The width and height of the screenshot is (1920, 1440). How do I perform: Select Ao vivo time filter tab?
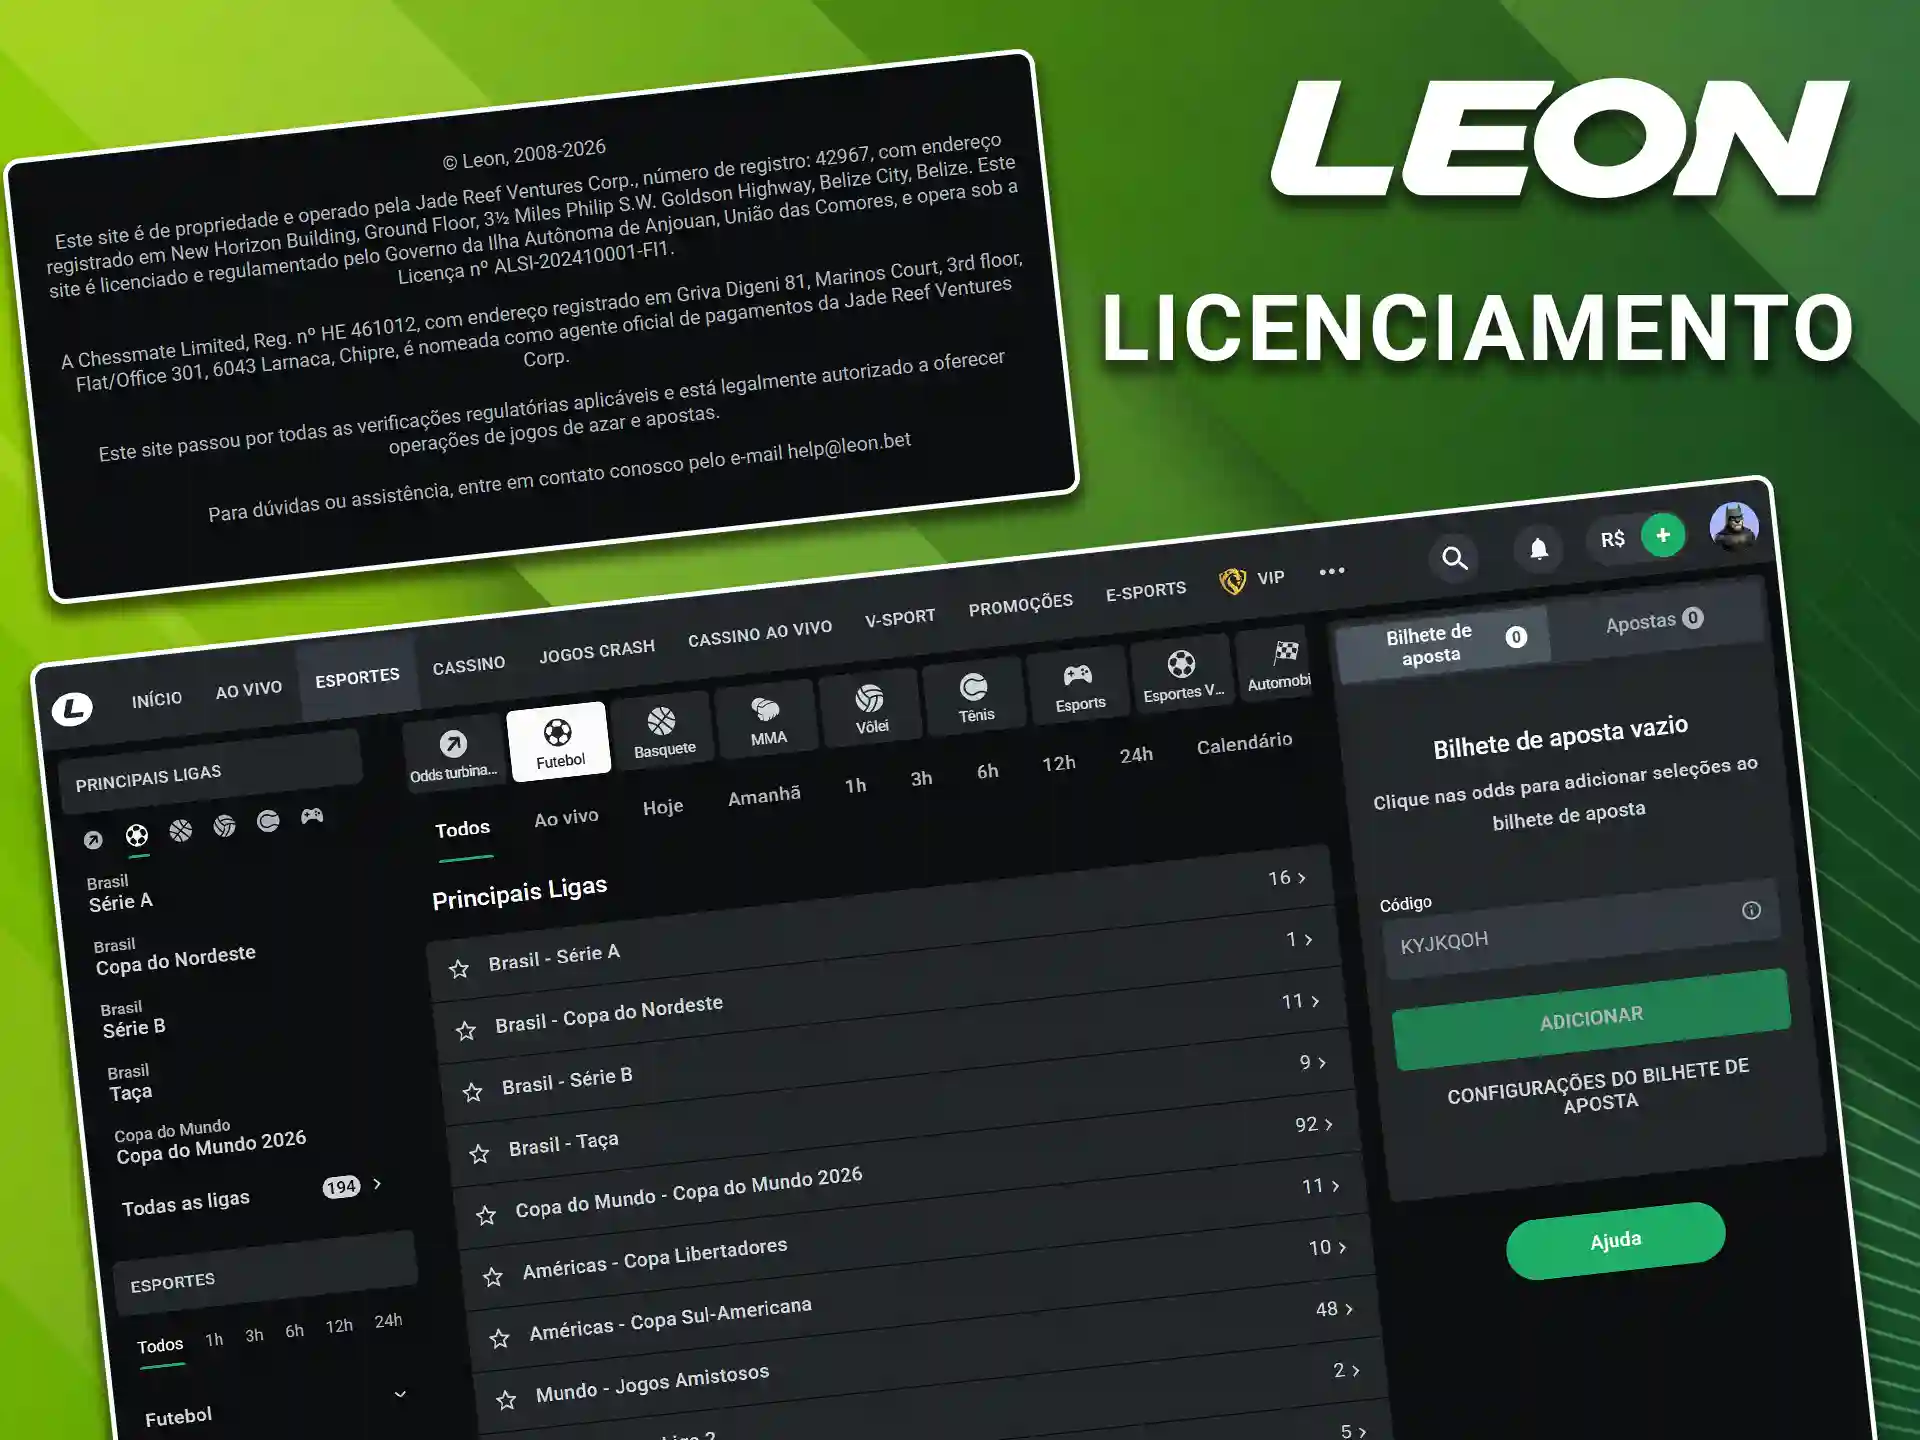[x=566, y=818]
